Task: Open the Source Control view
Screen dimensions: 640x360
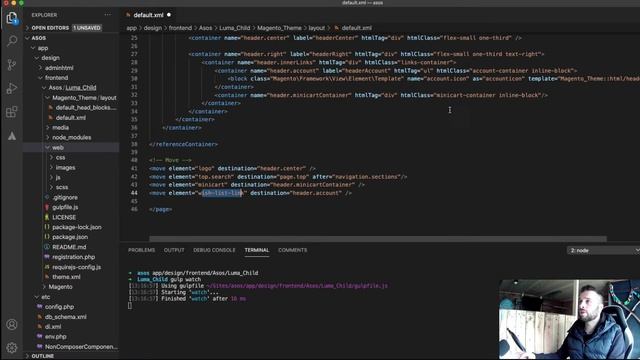Action: pos(12,64)
